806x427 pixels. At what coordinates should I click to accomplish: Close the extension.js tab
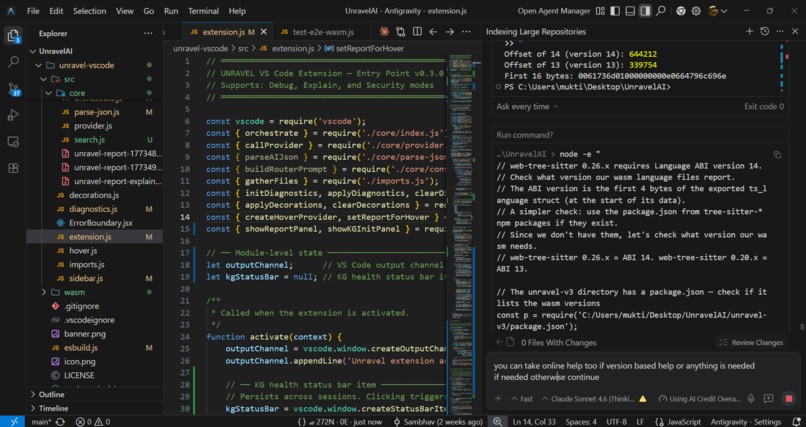[264, 32]
